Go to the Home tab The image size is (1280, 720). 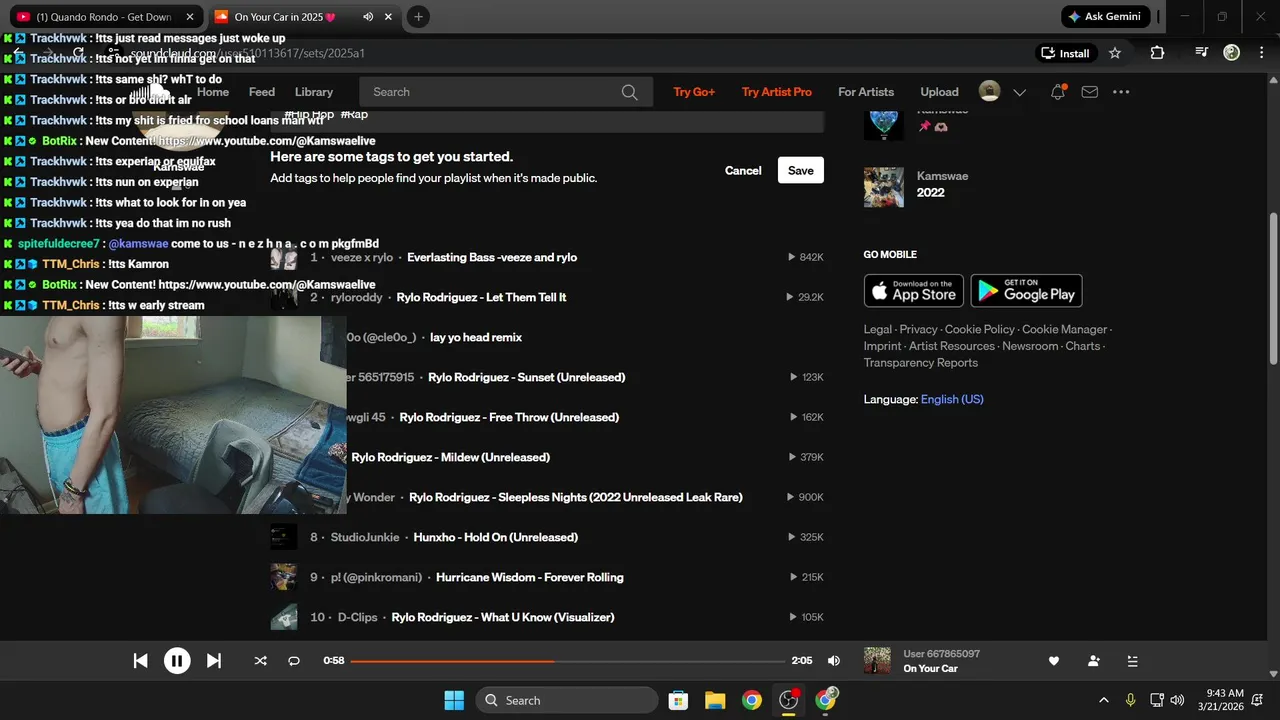pos(213,92)
